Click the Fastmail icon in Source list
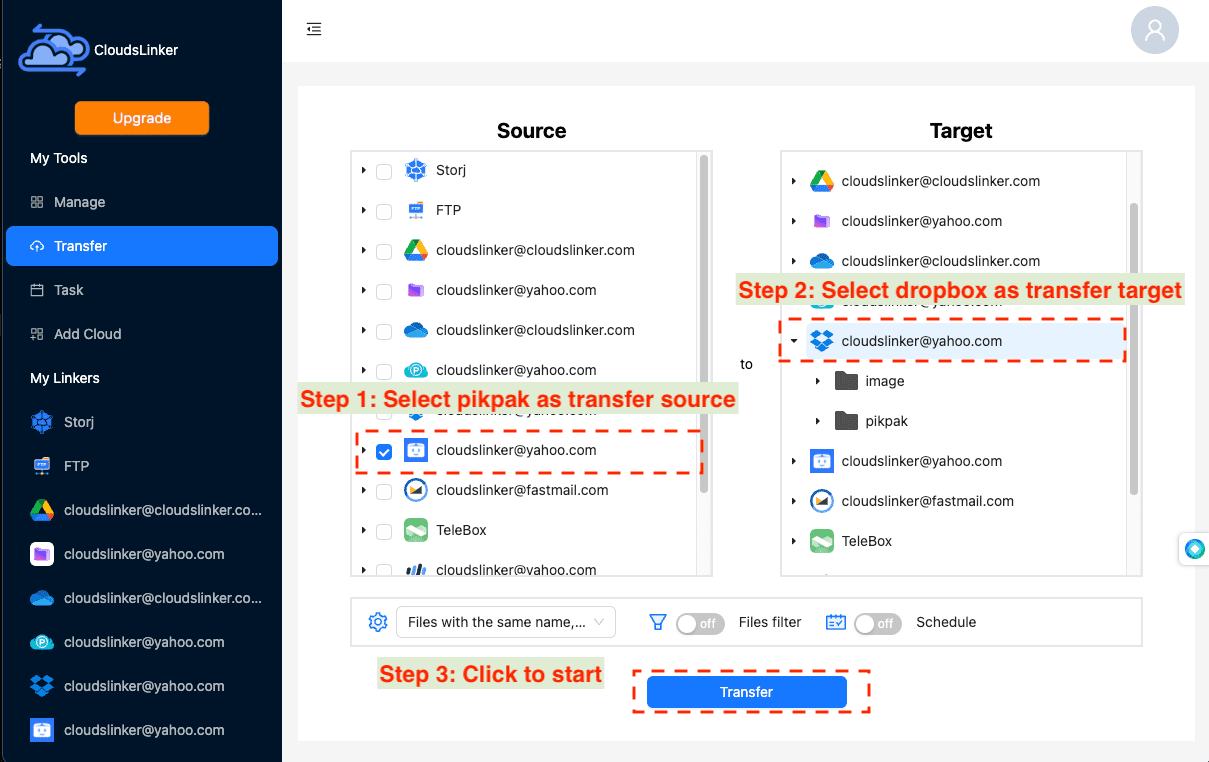This screenshot has width=1209, height=762. click(x=416, y=490)
